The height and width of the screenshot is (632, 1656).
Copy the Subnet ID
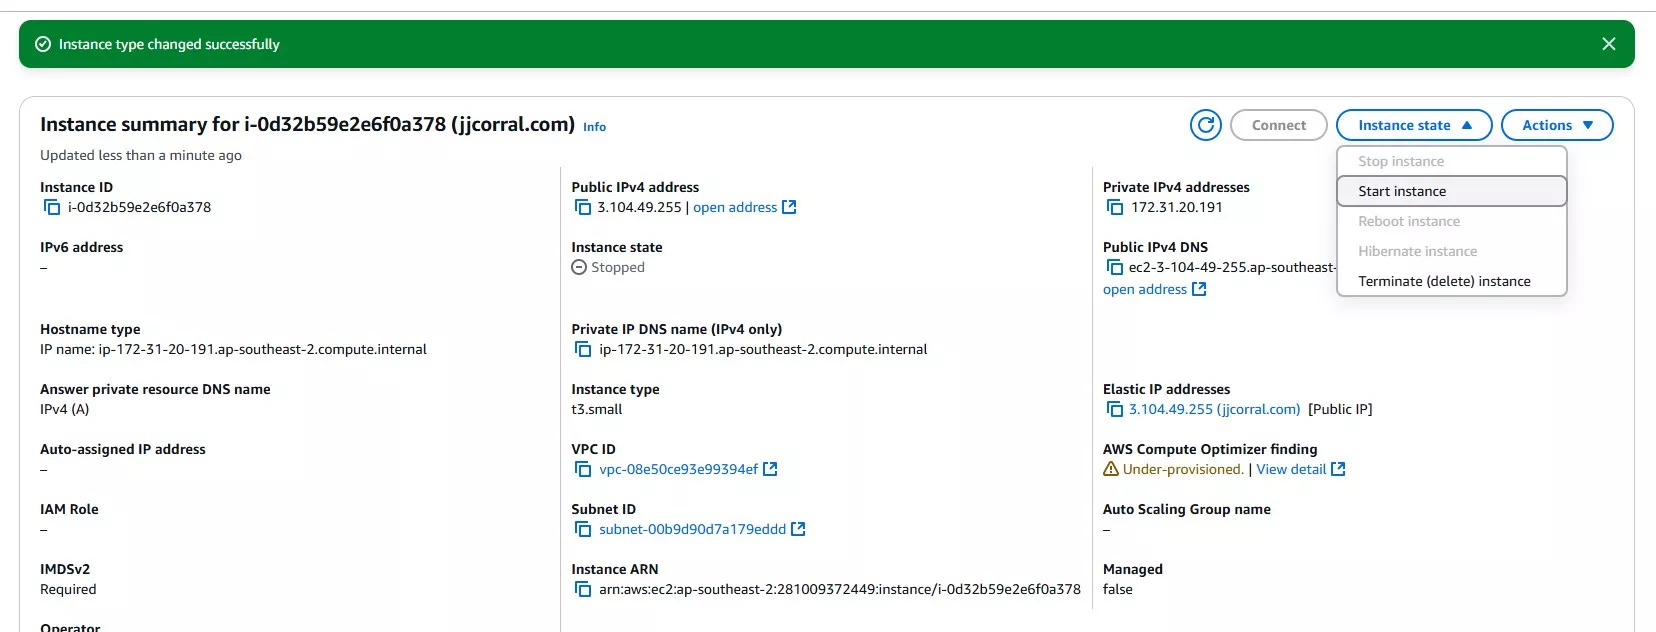tap(583, 530)
